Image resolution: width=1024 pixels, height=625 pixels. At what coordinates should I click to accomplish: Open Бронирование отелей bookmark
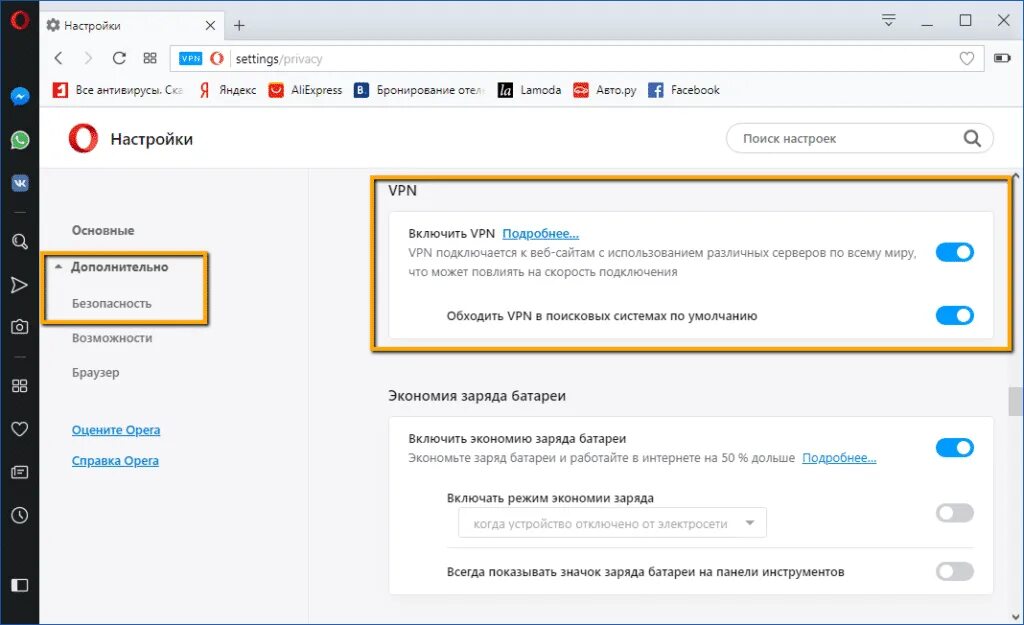[419, 90]
